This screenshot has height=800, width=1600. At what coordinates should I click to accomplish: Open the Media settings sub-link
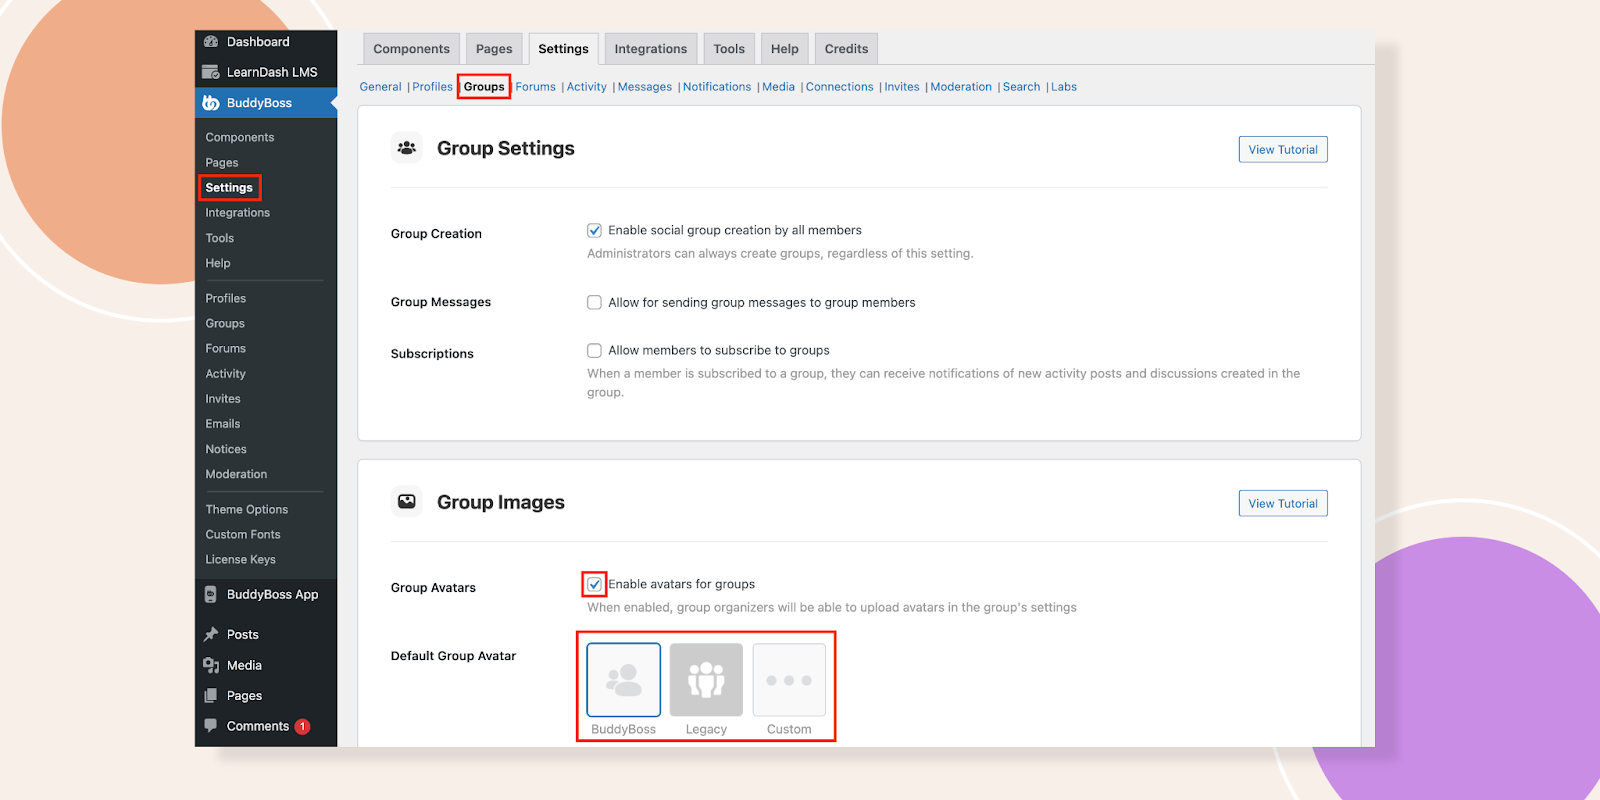click(778, 87)
